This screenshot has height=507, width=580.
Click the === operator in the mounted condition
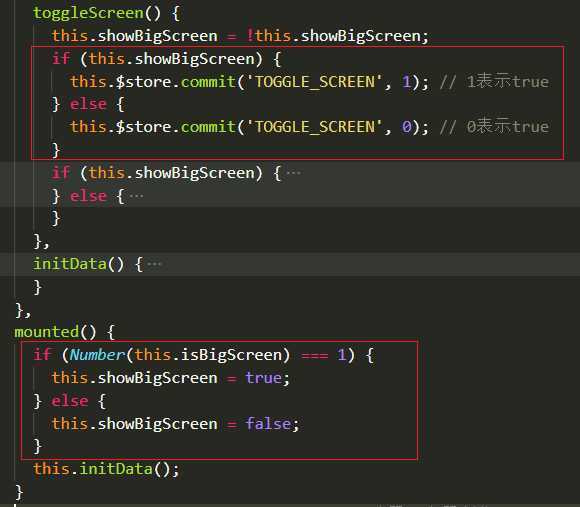point(314,356)
